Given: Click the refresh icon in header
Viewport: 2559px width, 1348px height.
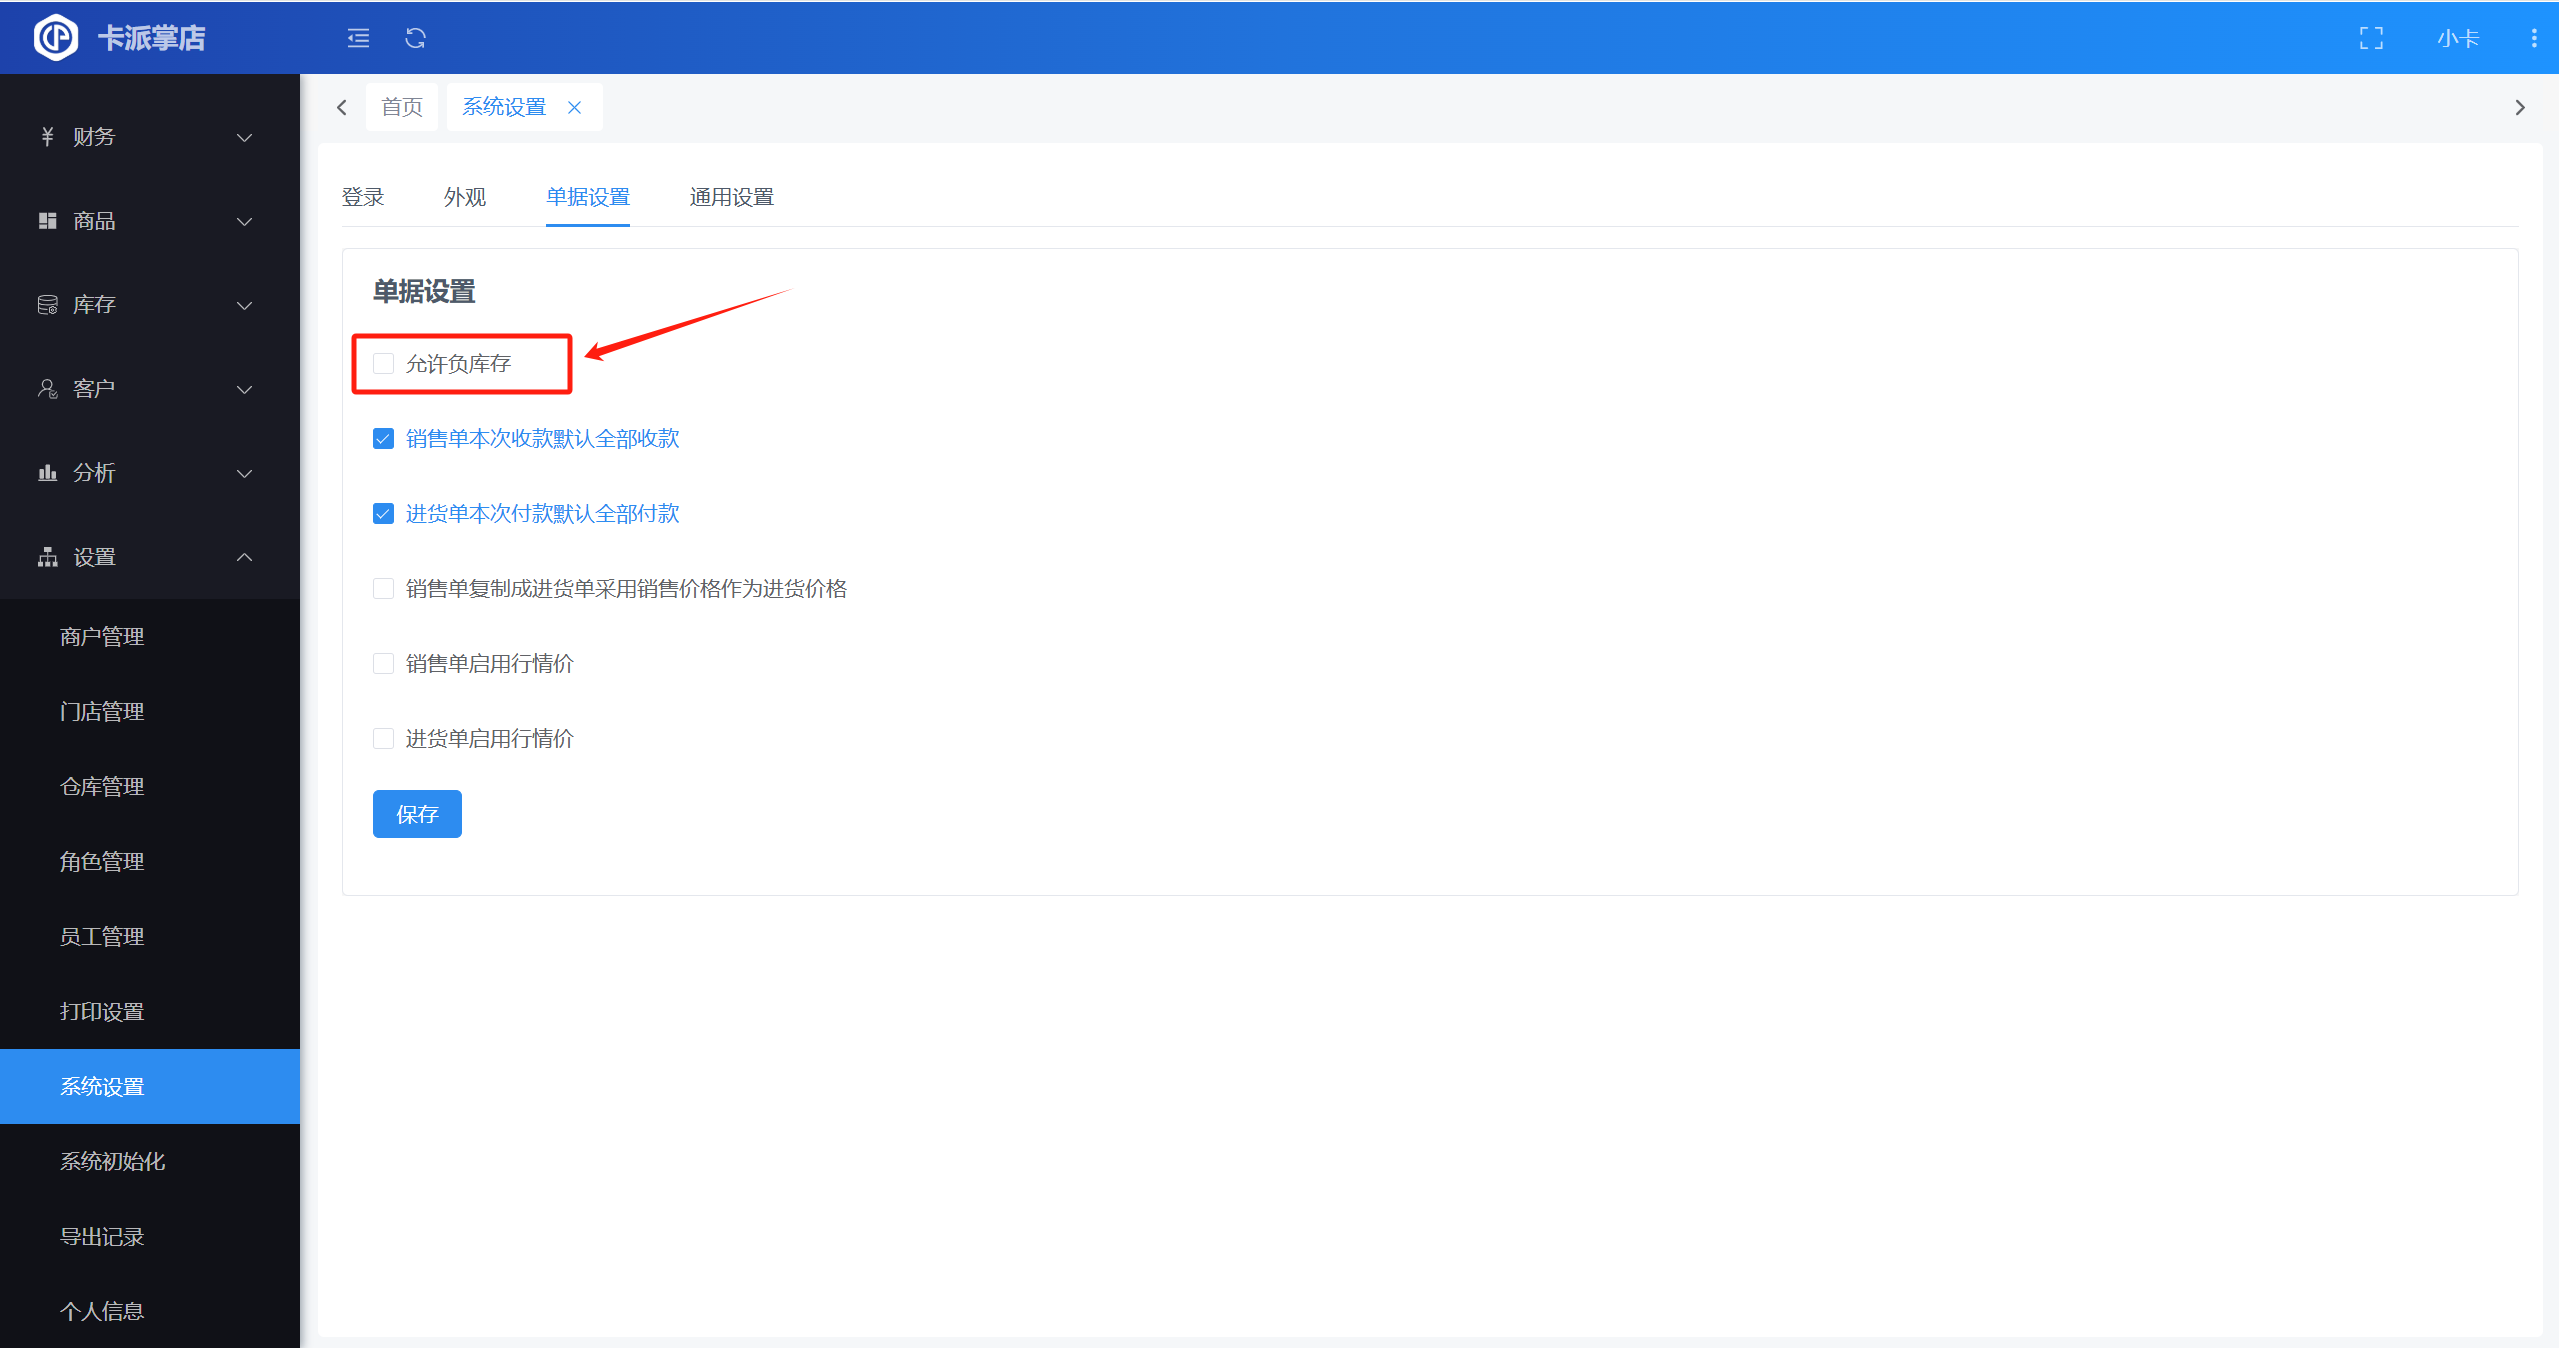Looking at the screenshot, I should coord(415,38).
